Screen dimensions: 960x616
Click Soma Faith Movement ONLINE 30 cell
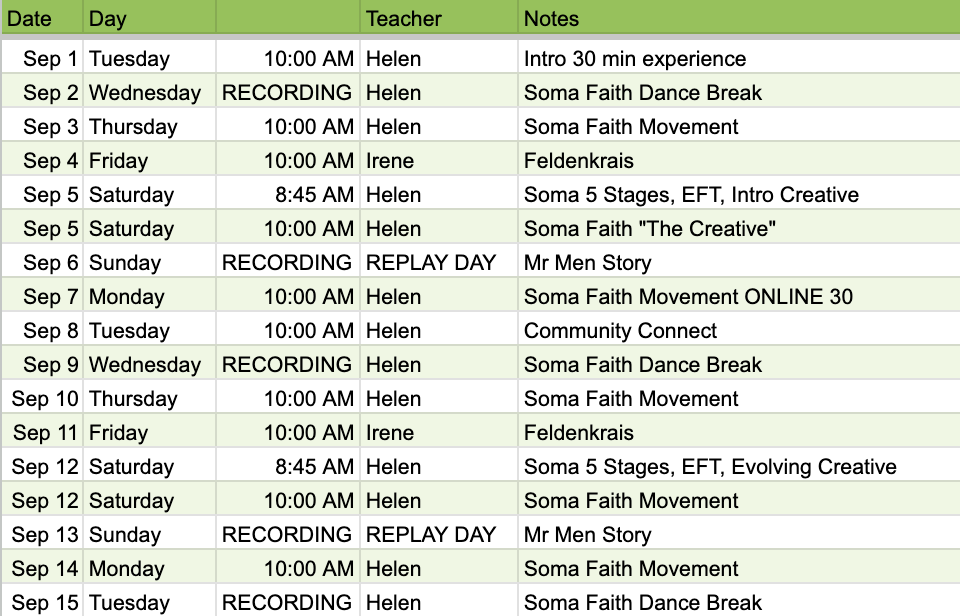pos(739,296)
